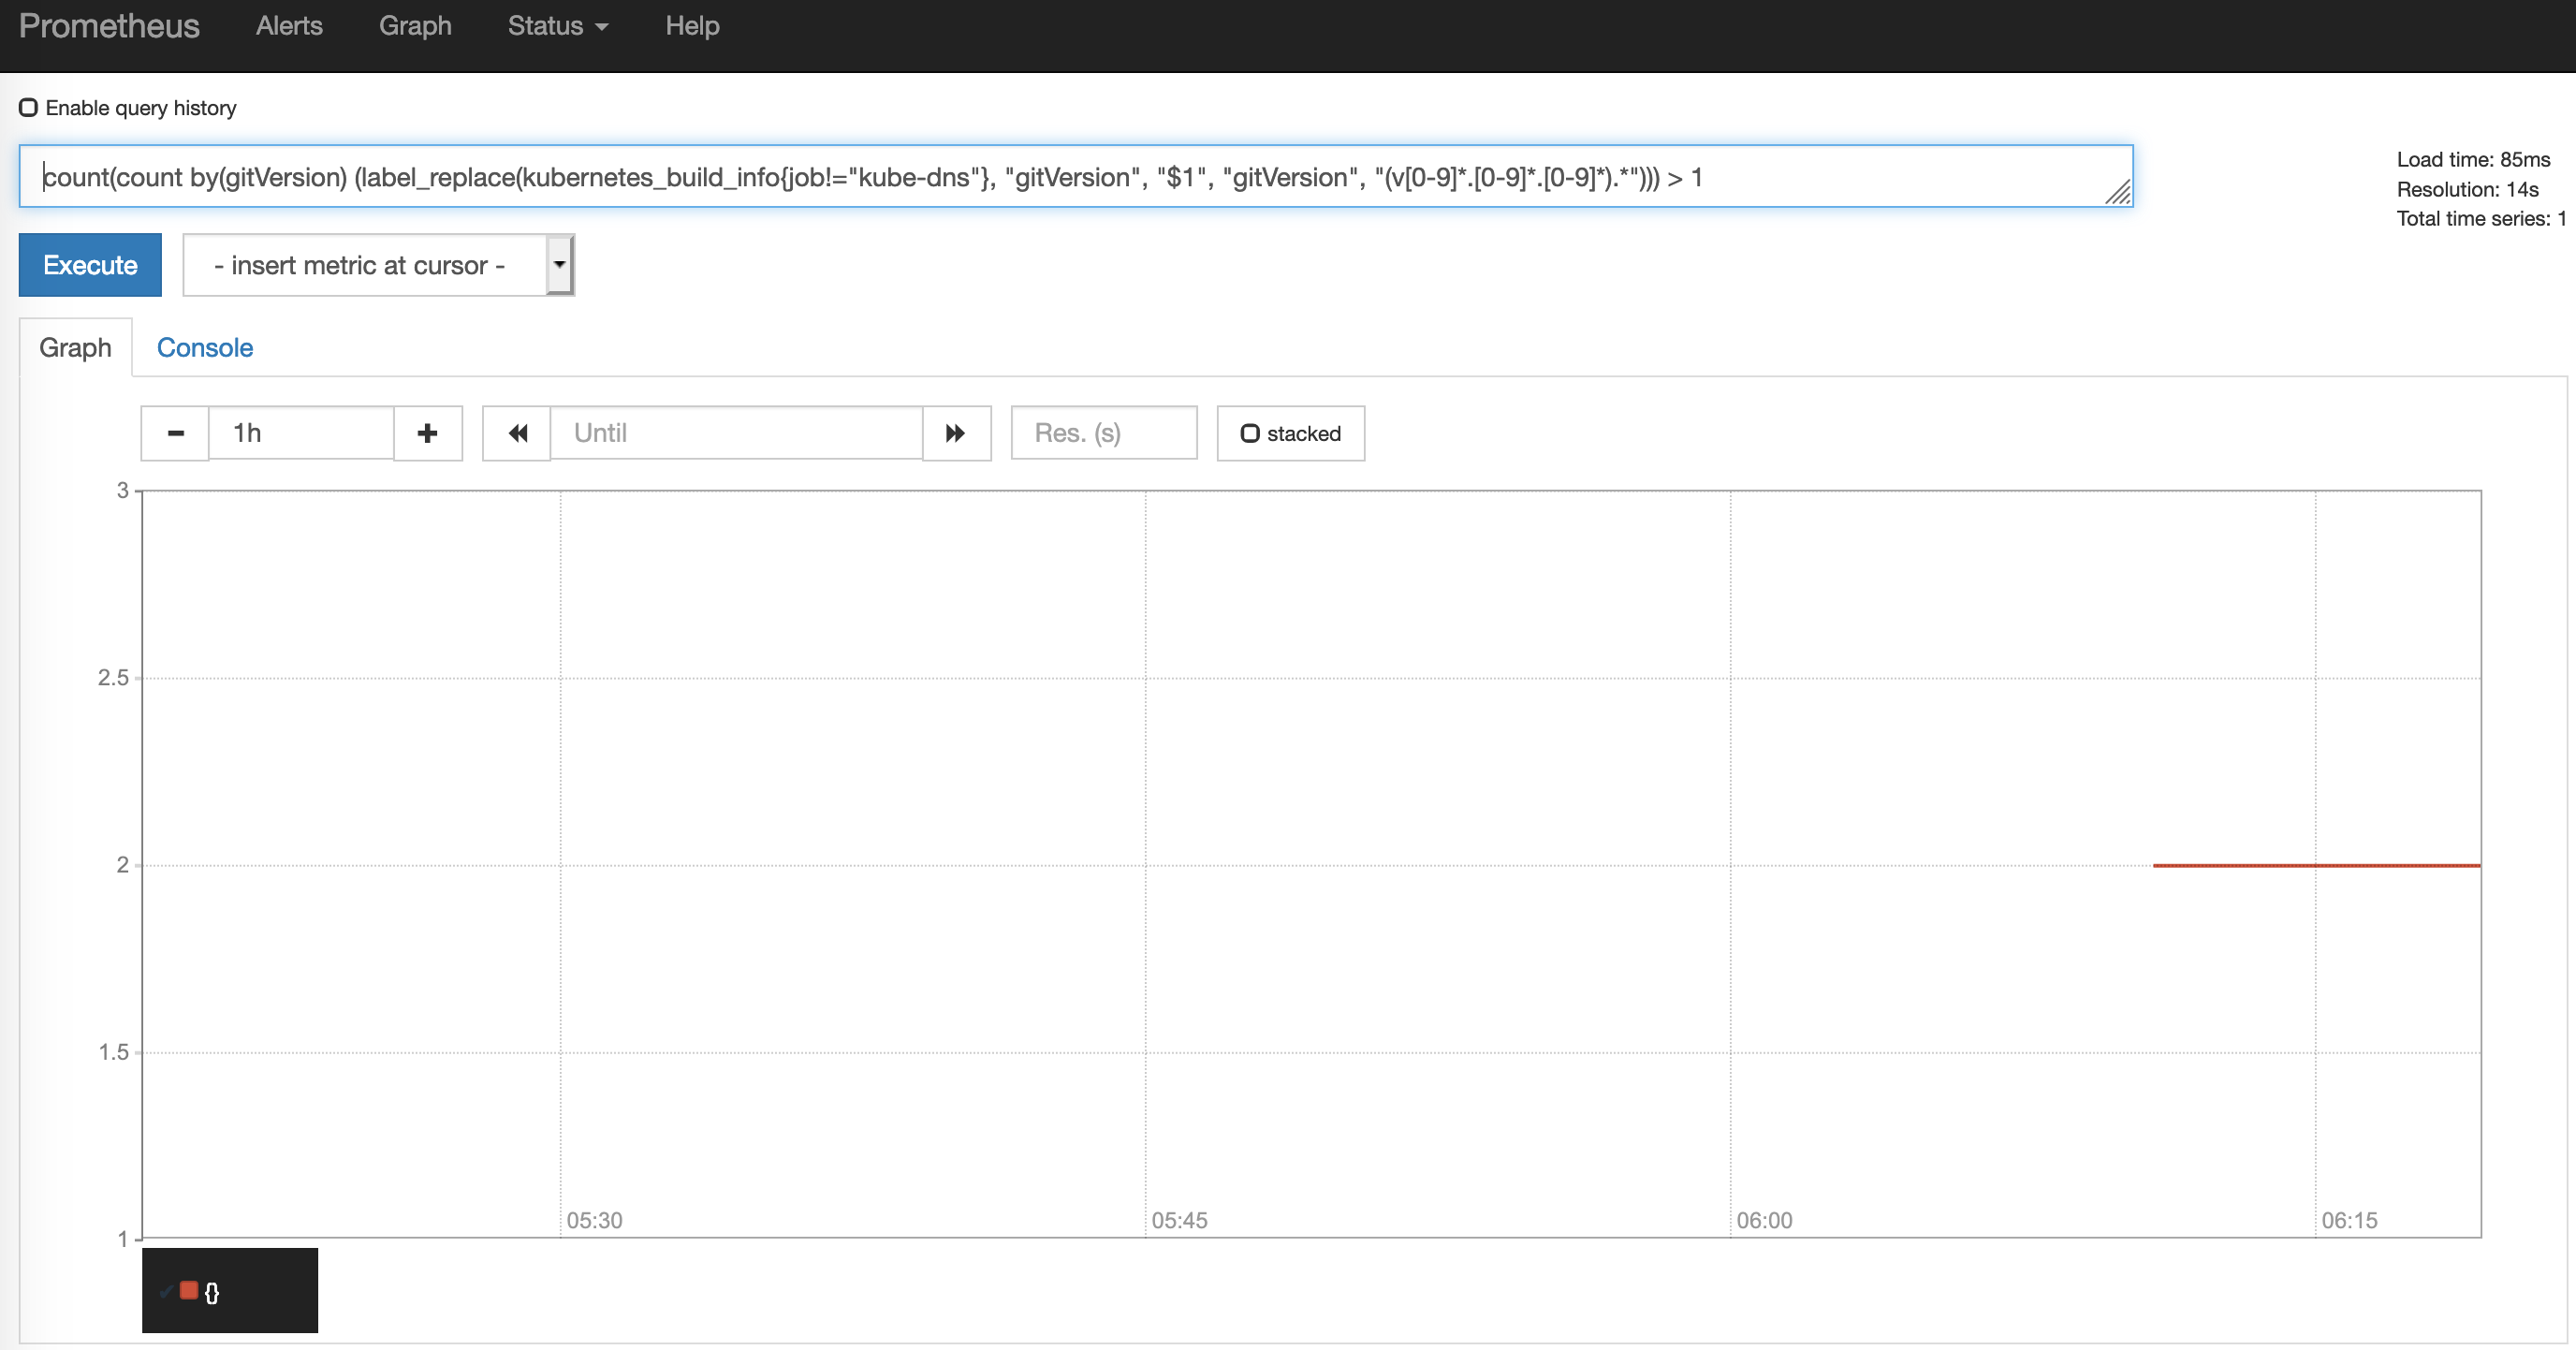
Task: Enable query history checkbox
Action: [29, 108]
